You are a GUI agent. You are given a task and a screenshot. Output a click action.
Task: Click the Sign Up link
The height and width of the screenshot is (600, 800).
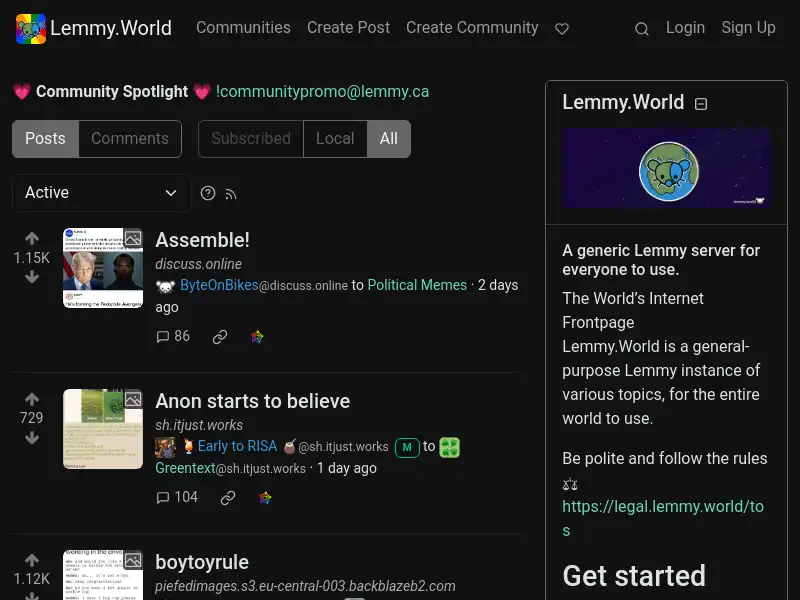pos(748,28)
